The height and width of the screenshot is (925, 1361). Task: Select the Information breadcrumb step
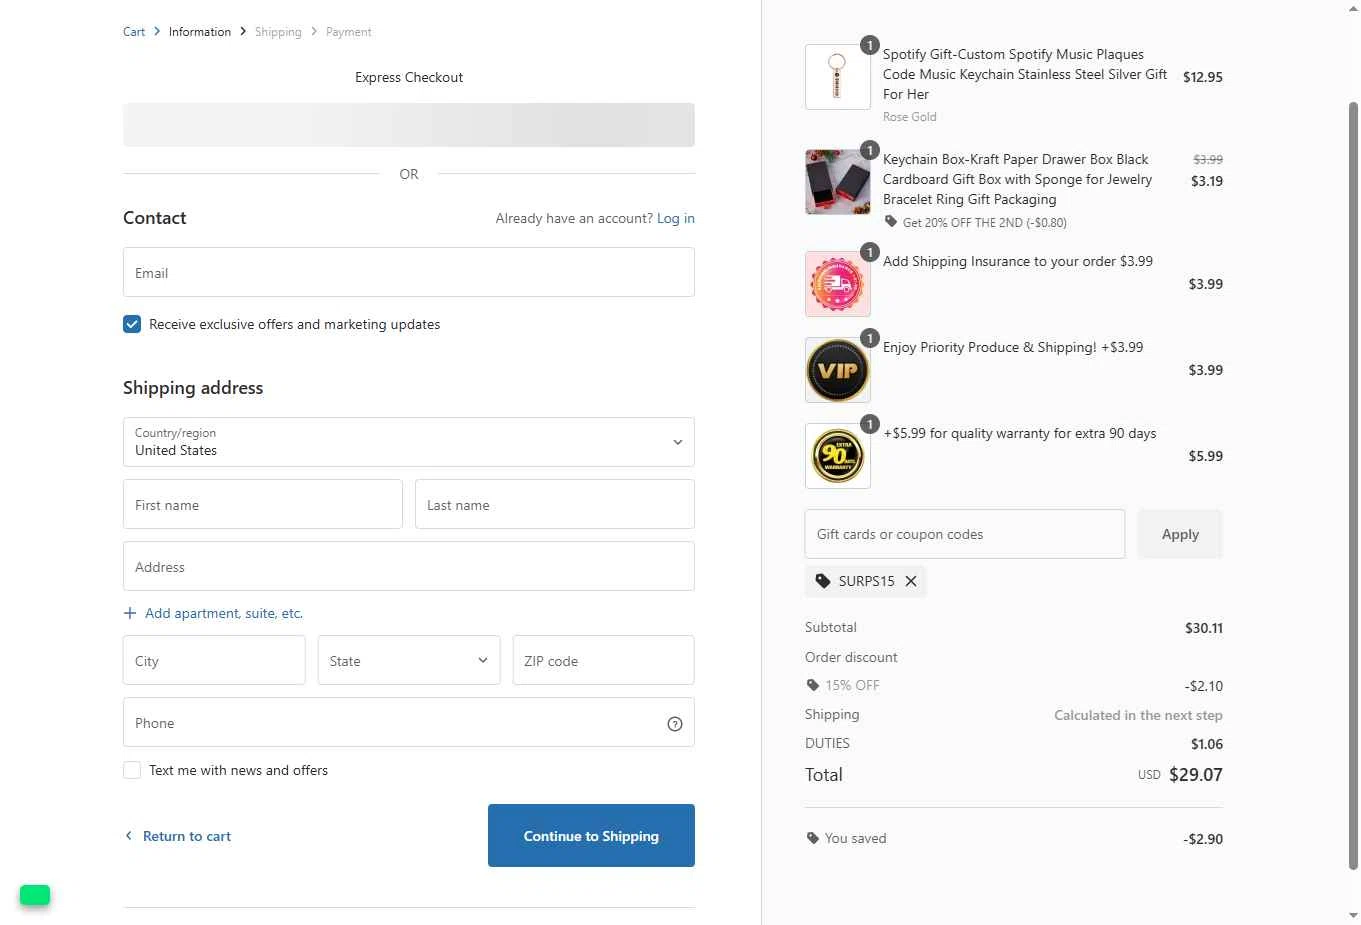200,32
